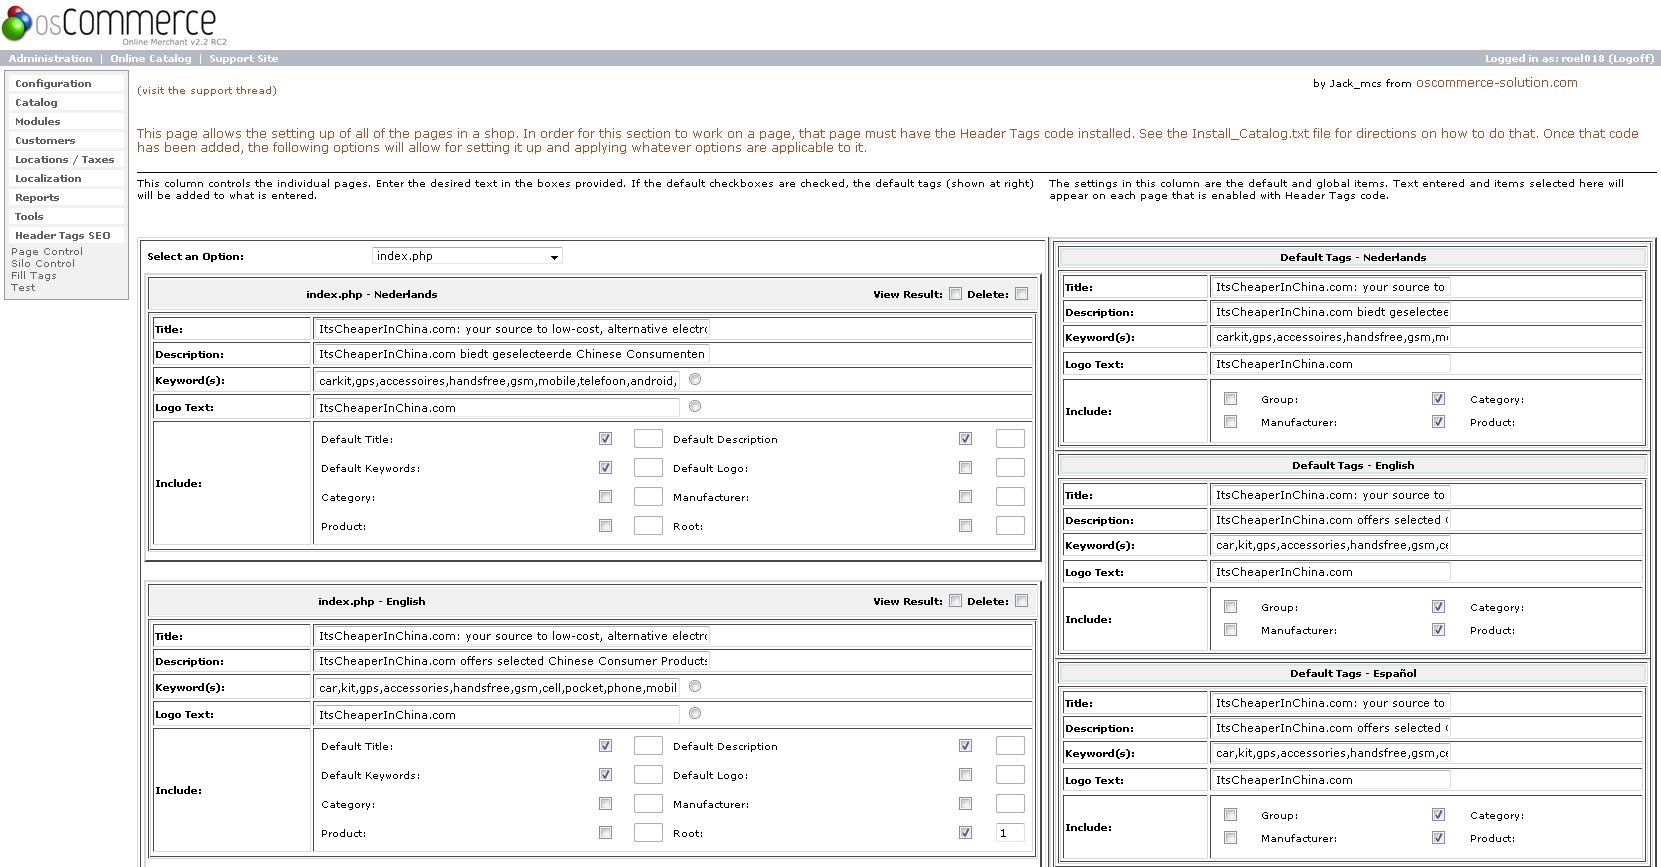Open oscommerce-solution.com link
1661x867 pixels.
tap(1496, 83)
